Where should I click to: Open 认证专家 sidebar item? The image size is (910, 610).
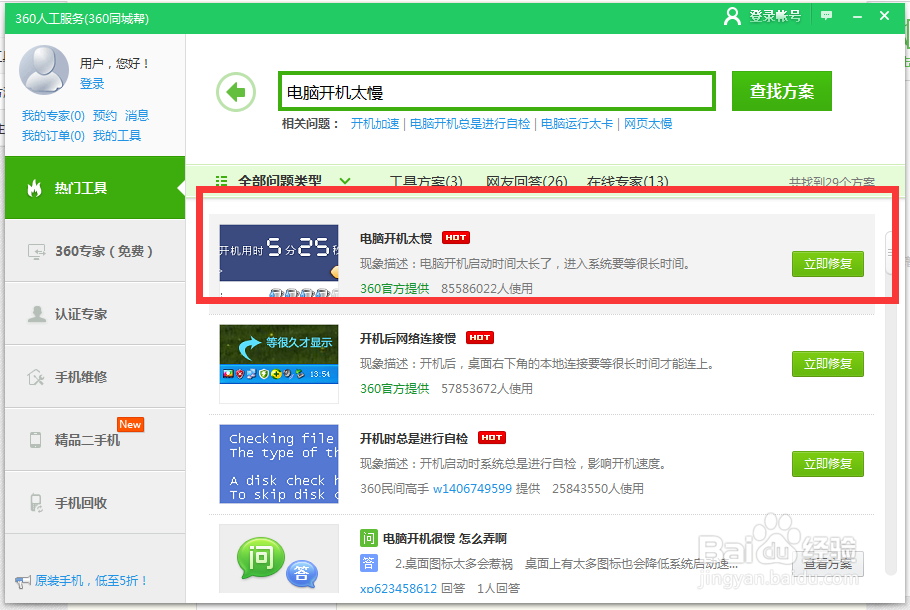95,314
